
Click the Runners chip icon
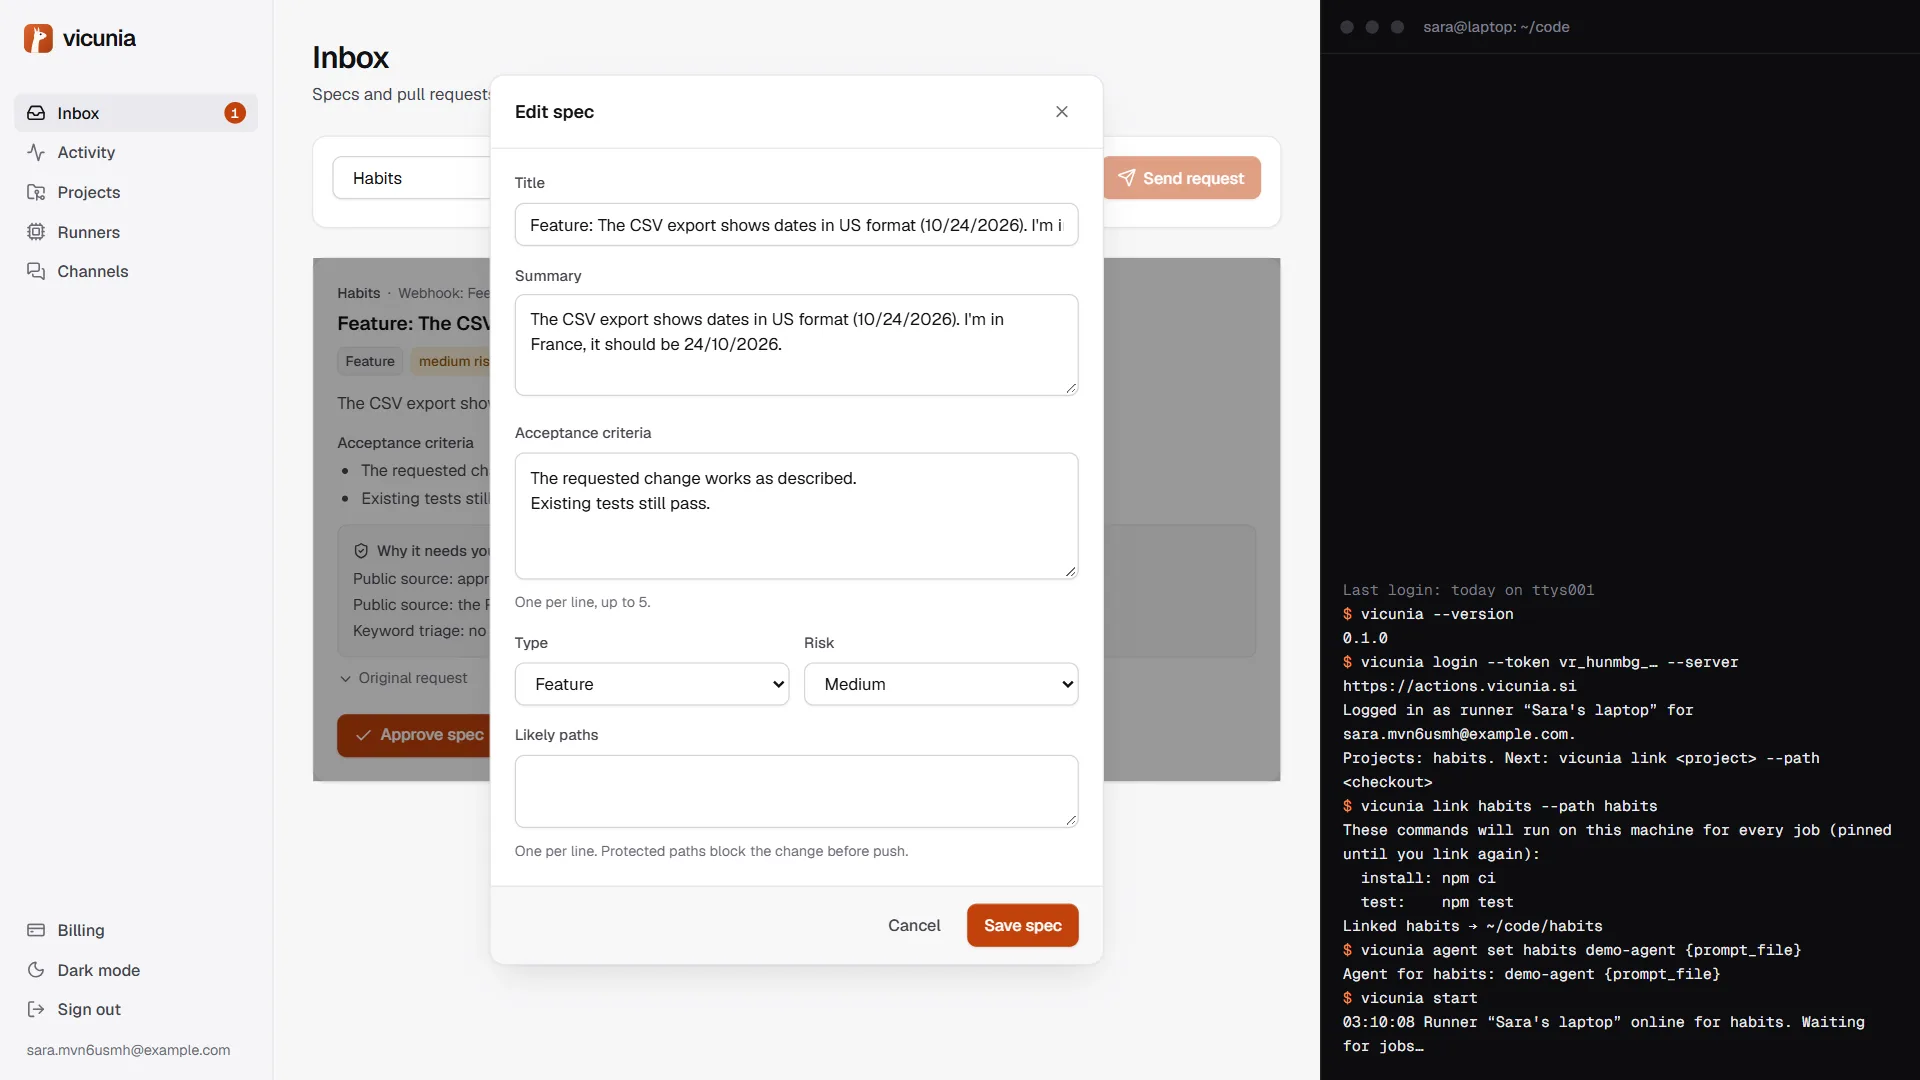[36, 232]
